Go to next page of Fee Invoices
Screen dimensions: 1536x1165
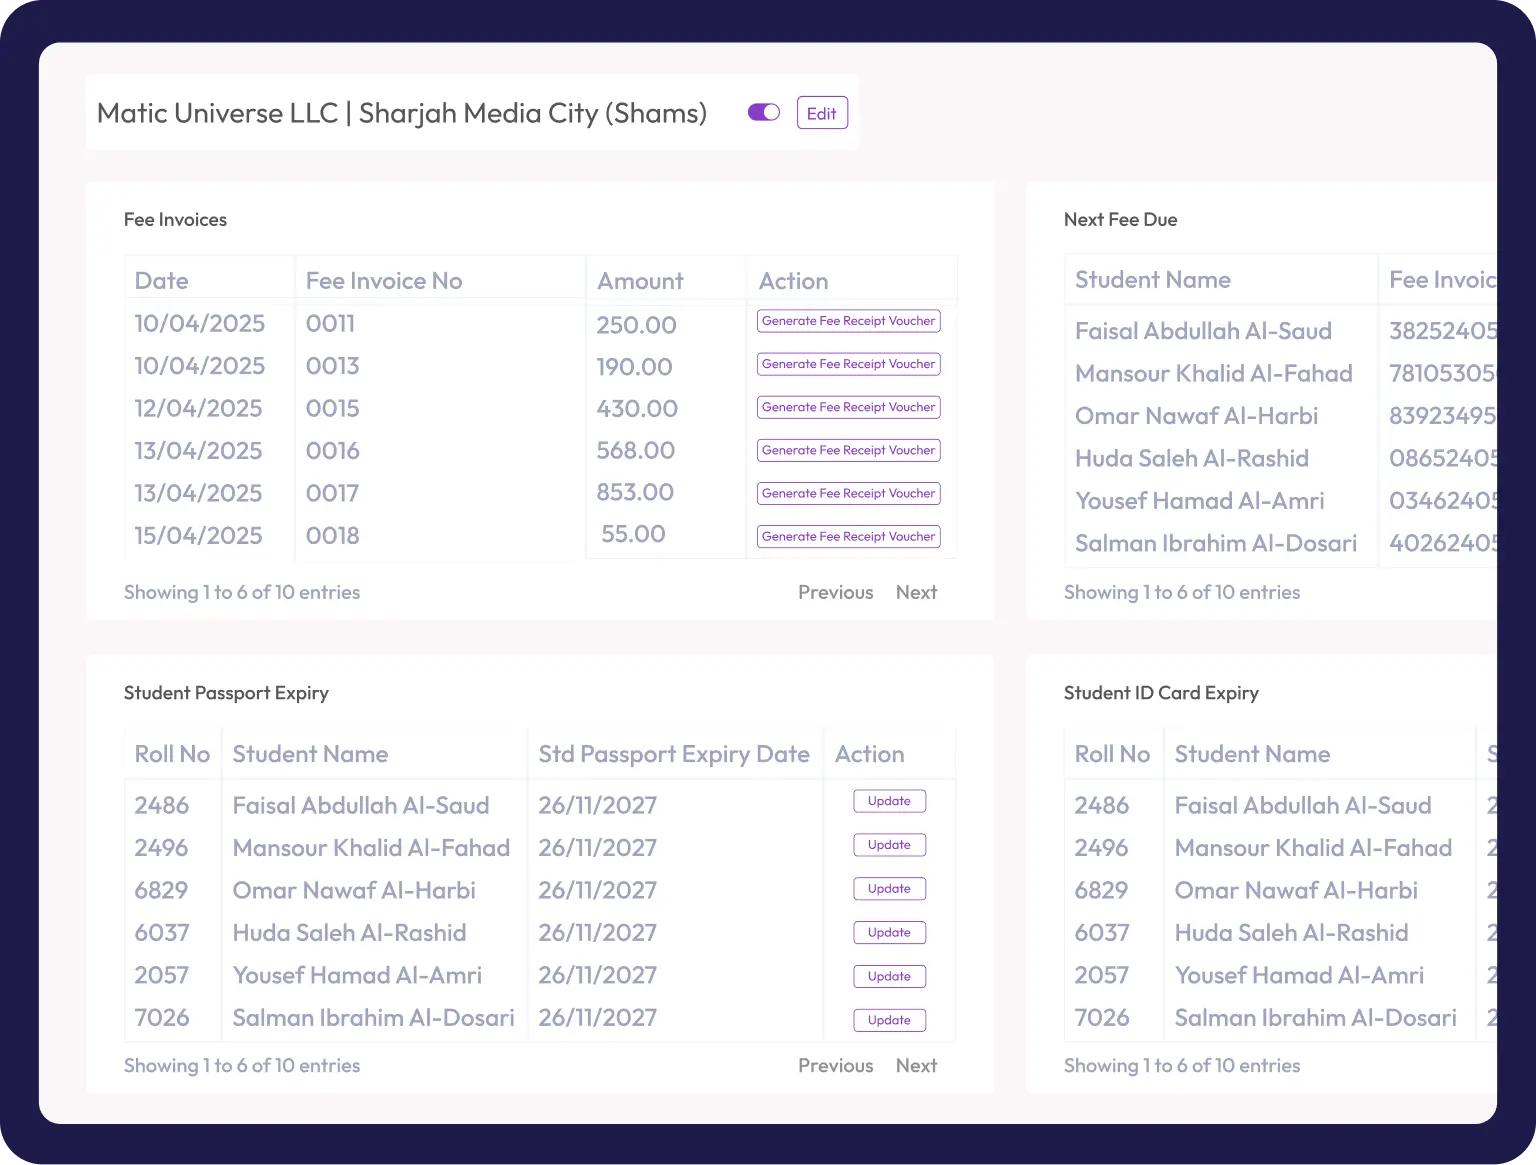click(x=916, y=592)
